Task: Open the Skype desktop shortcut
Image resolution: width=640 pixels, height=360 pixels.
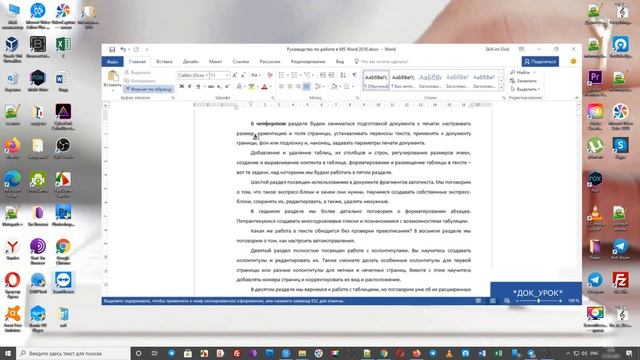Action: (620, 148)
